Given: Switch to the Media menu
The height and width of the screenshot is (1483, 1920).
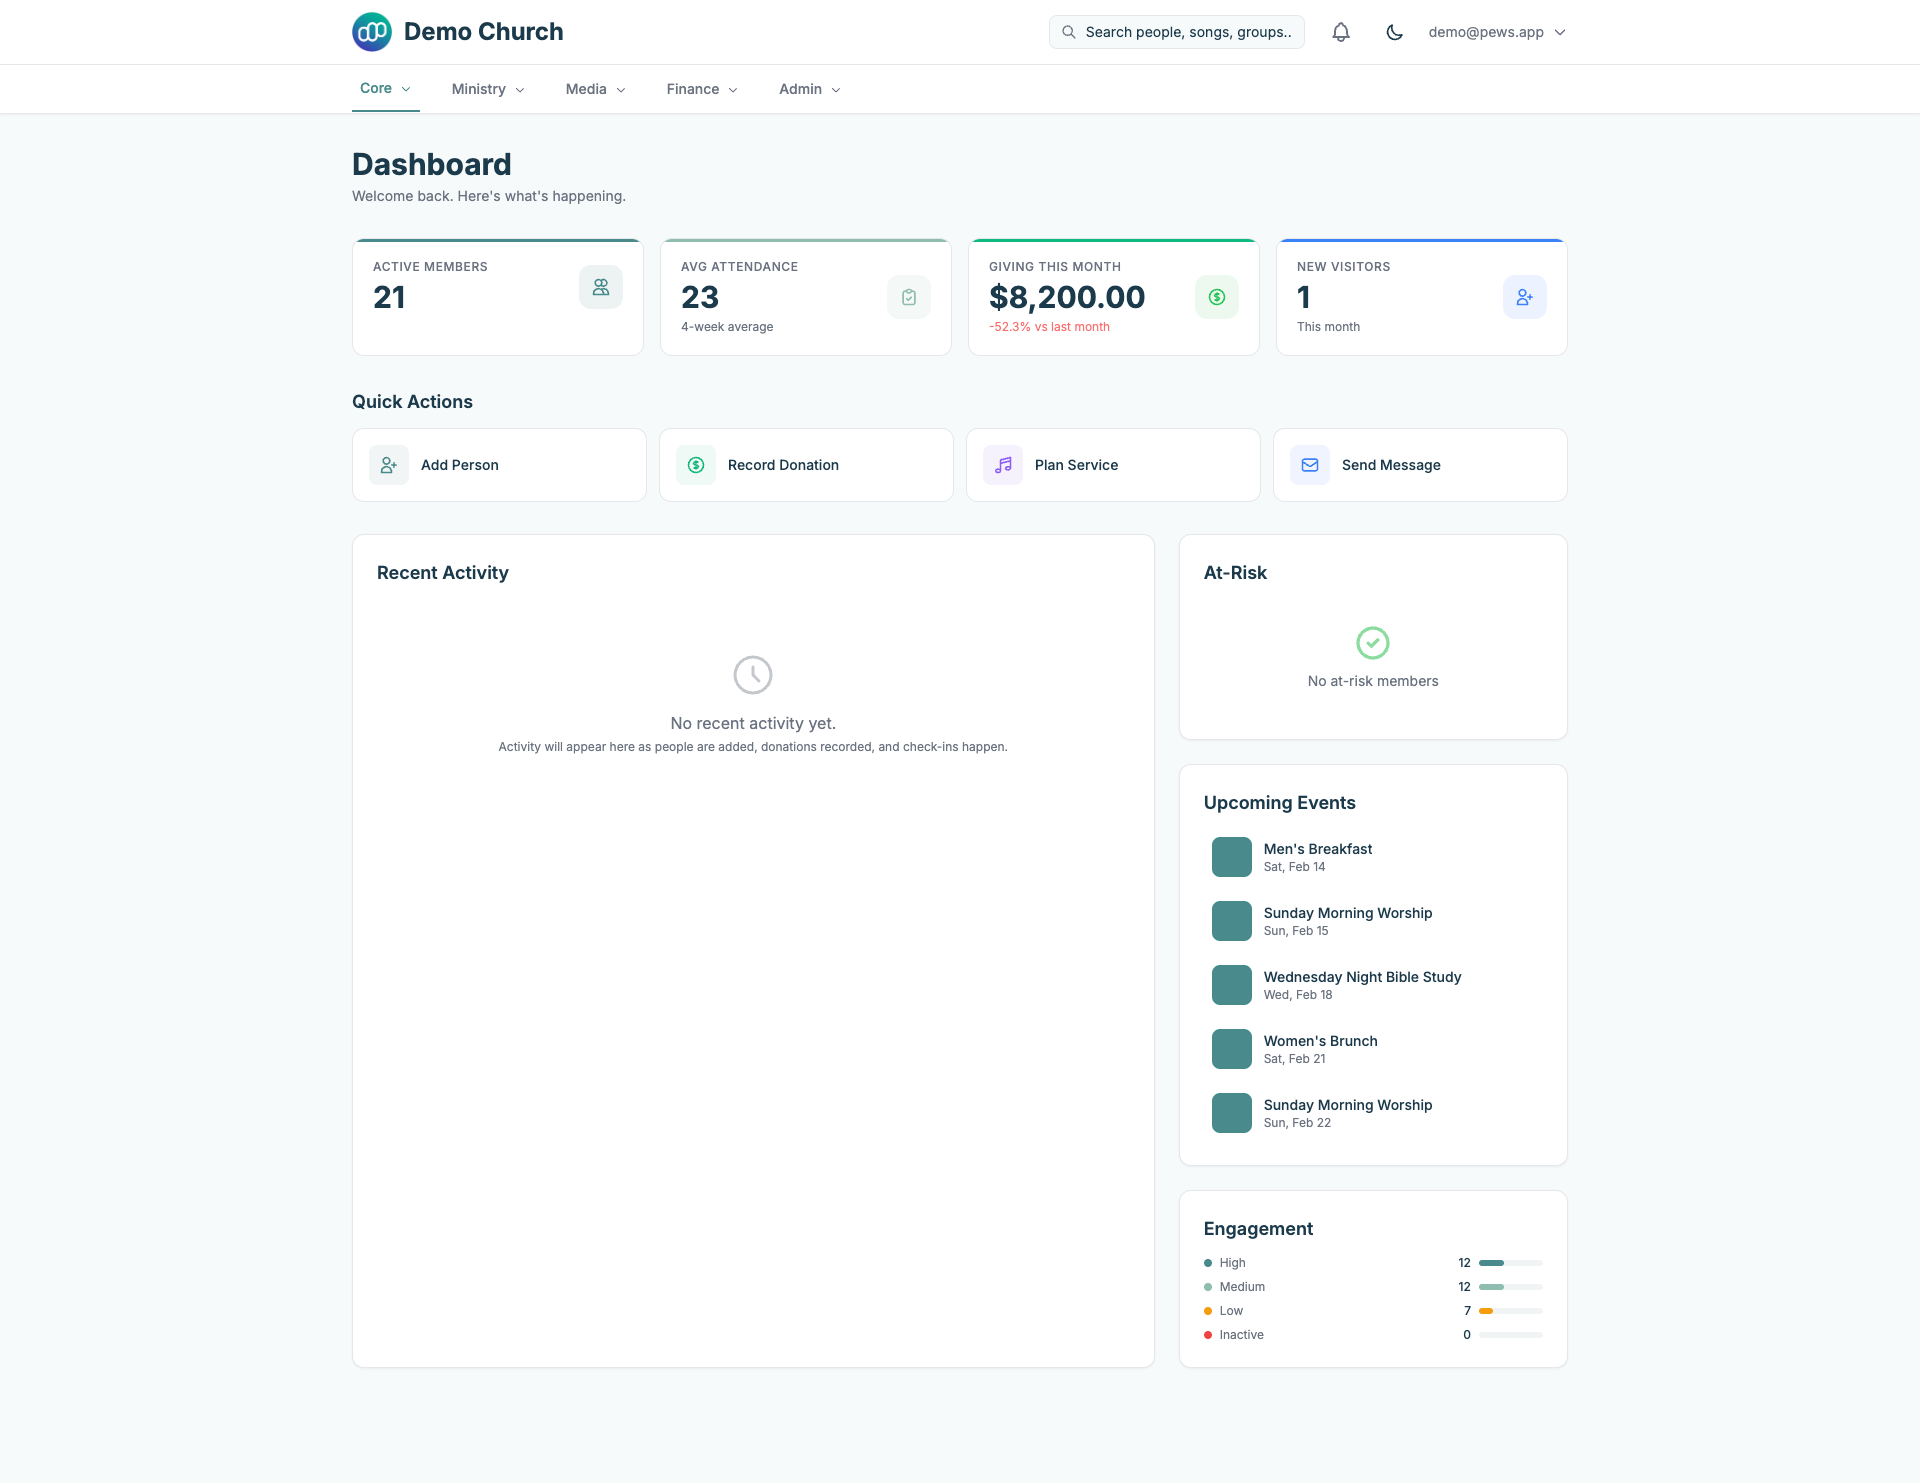Looking at the screenshot, I should click(594, 89).
